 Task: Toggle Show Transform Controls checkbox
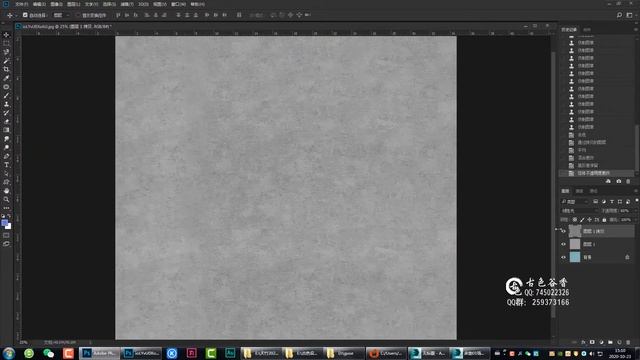78,15
